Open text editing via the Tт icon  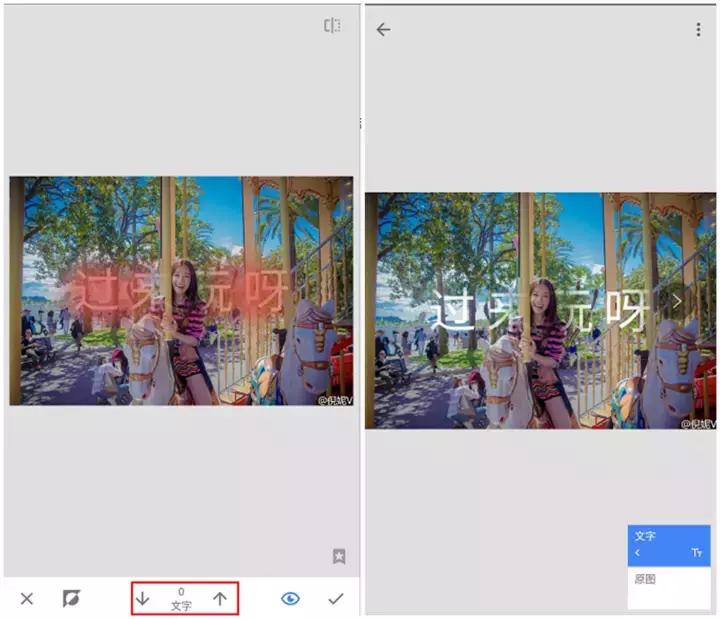697,552
